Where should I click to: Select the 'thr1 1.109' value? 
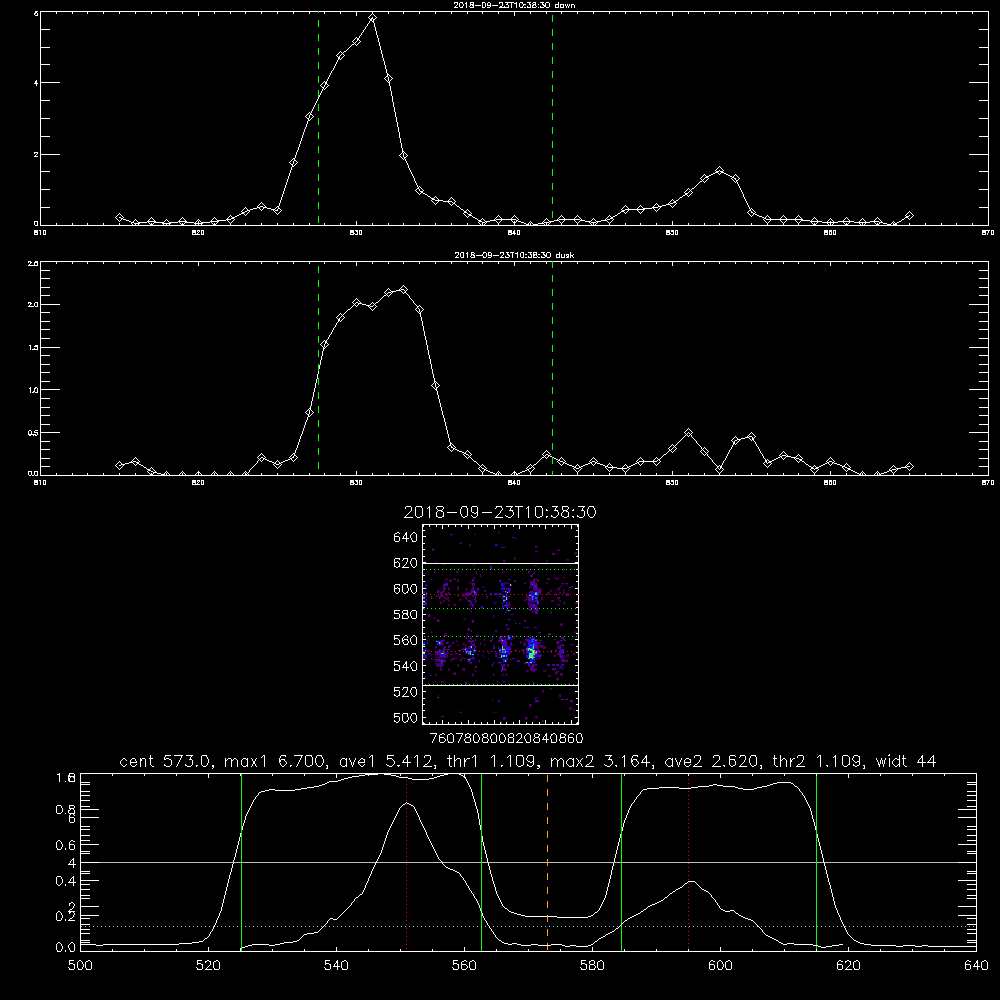493,761
